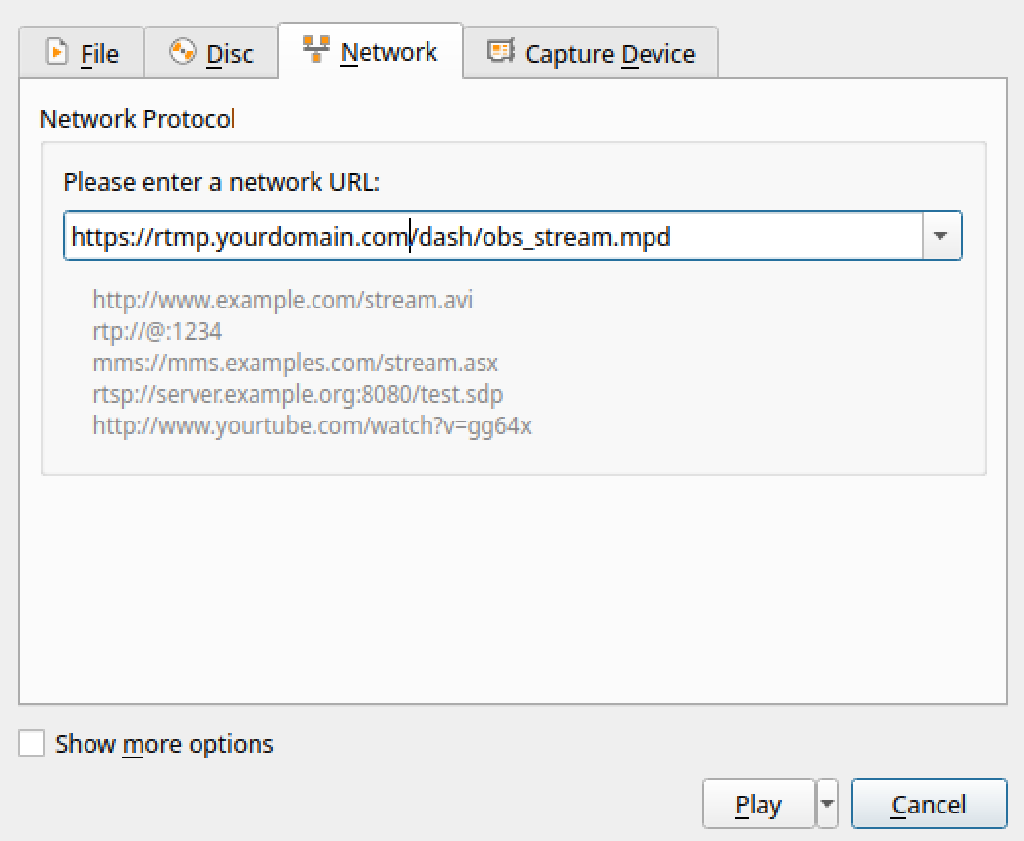
Task: Click the Cancel button
Action: [928, 804]
